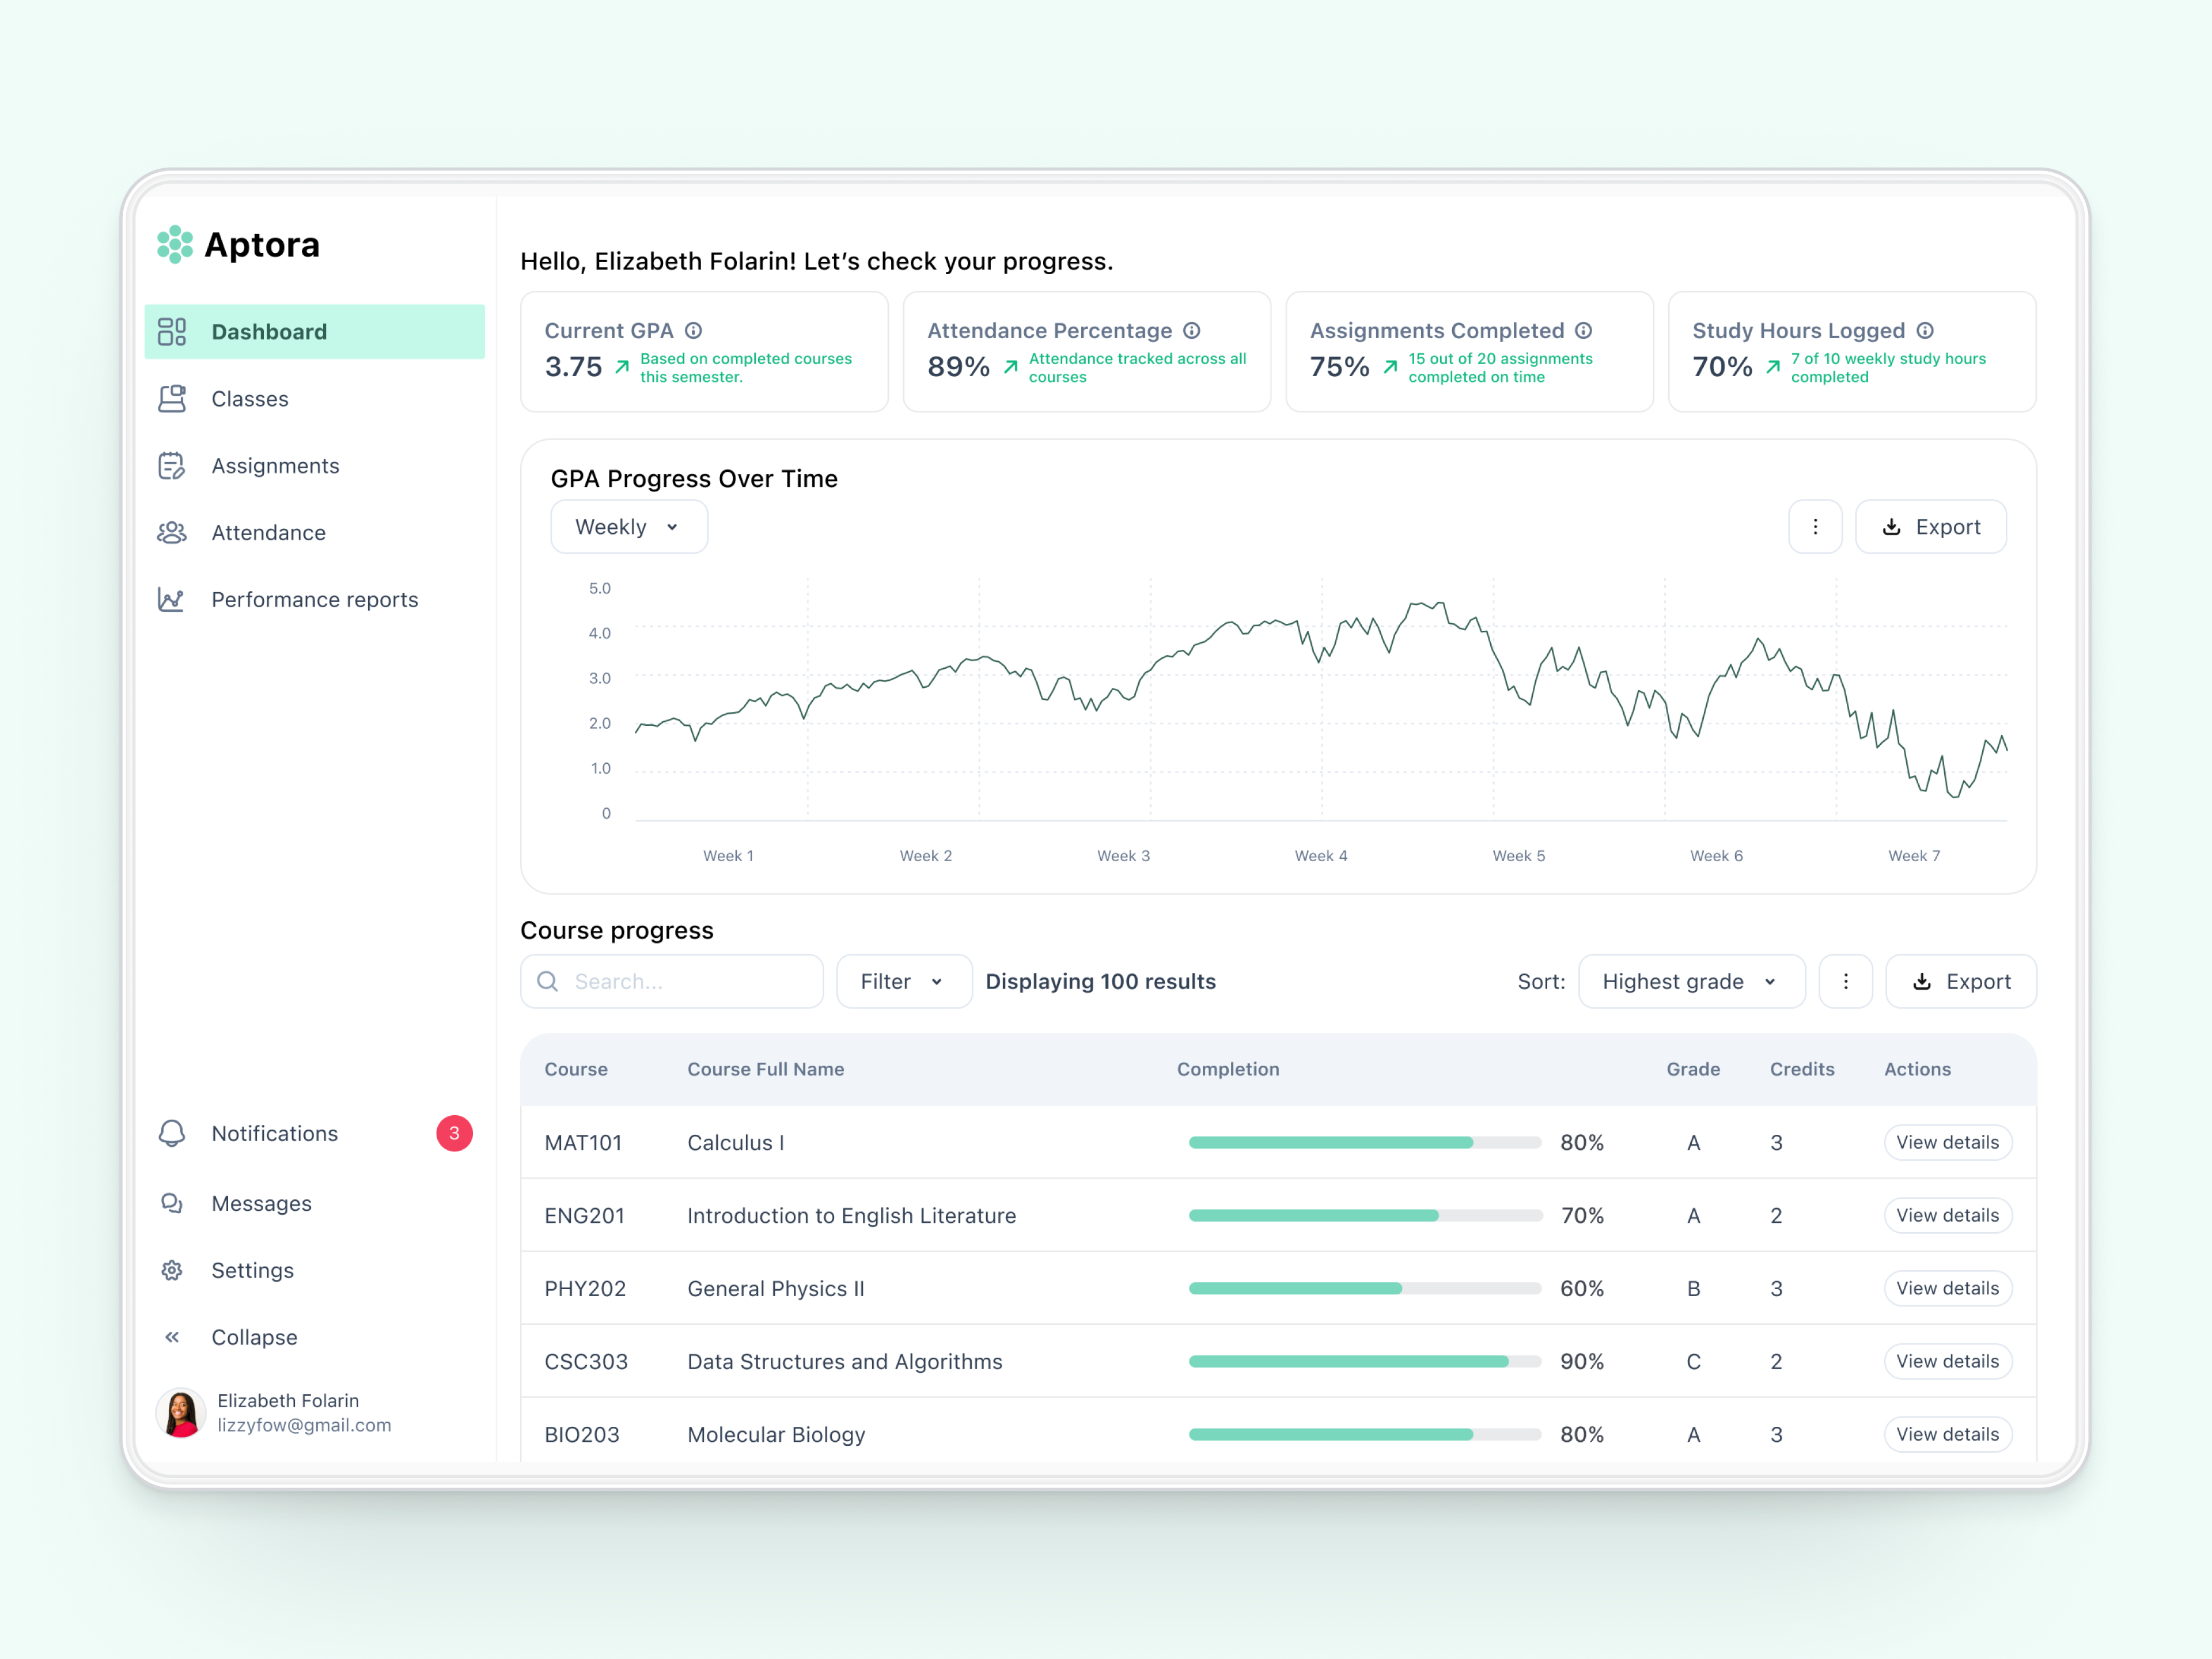Screen dimensions: 2212x1659
Task: Collapse the sidebar navigation
Action: click(172, 1336)
